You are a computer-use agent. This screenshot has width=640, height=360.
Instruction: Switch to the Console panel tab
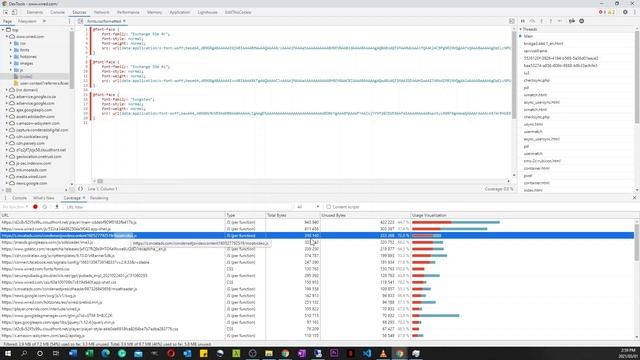click(57, 12)
